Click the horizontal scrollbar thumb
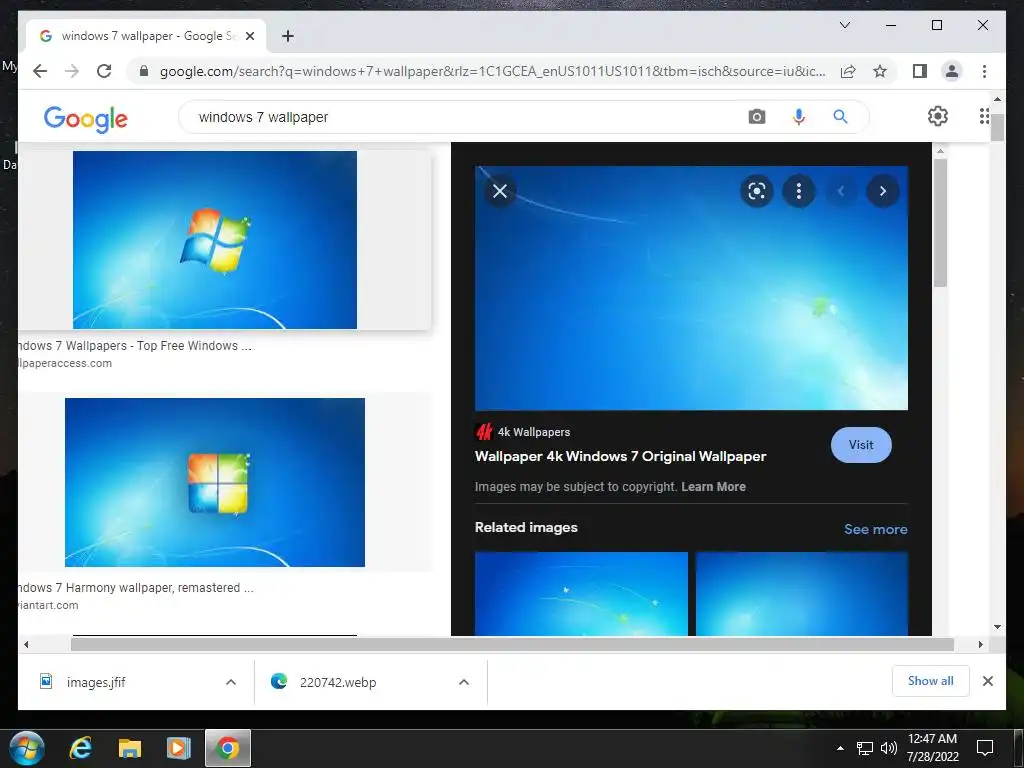This screenshot has height=768, width=1024. [x=512, y=644]
